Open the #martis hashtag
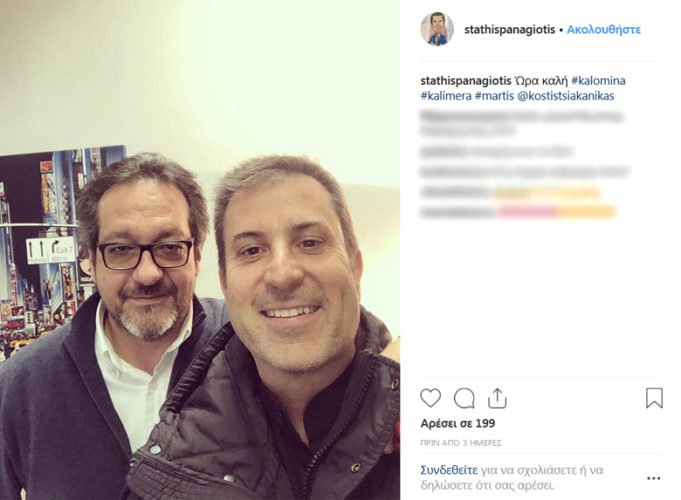The height and width of the screenshot is (500, 681). 494,96
